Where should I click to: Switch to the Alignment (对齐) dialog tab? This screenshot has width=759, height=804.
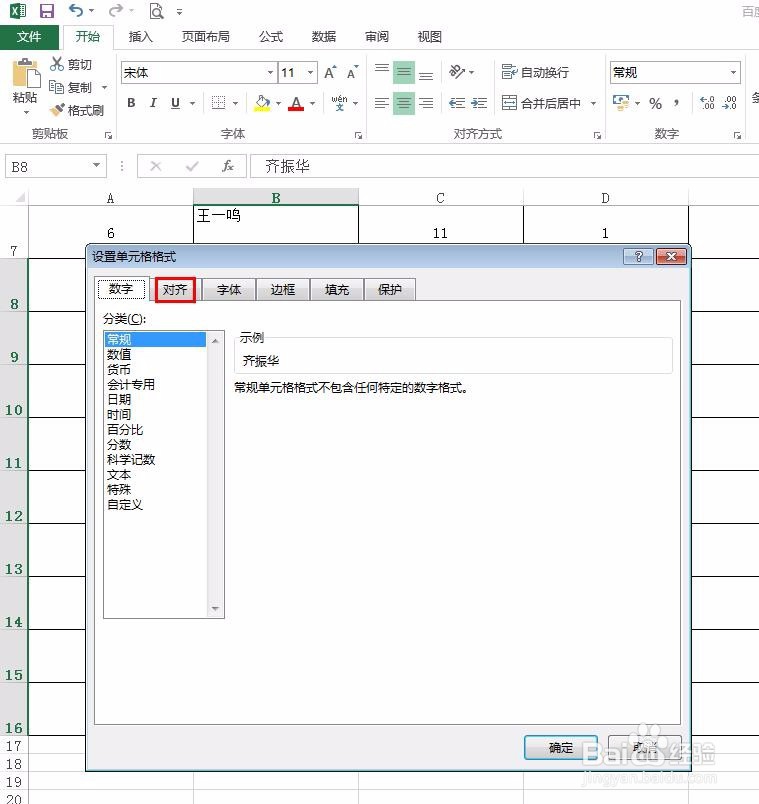(175, 290)
